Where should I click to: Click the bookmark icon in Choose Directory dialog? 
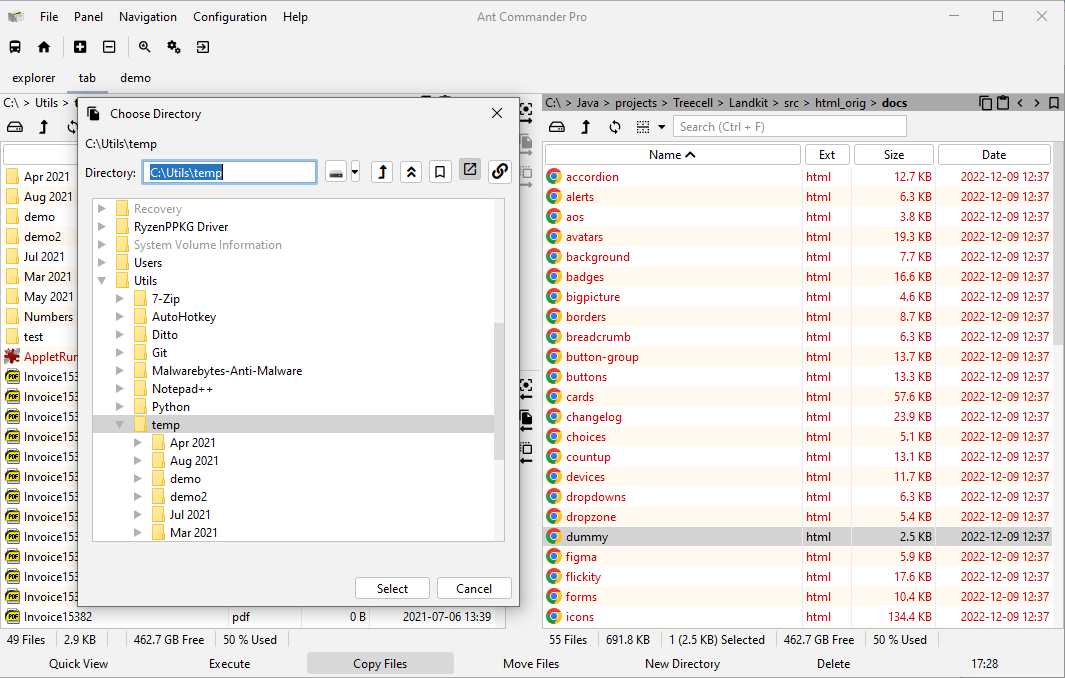(x=440, y=173)
